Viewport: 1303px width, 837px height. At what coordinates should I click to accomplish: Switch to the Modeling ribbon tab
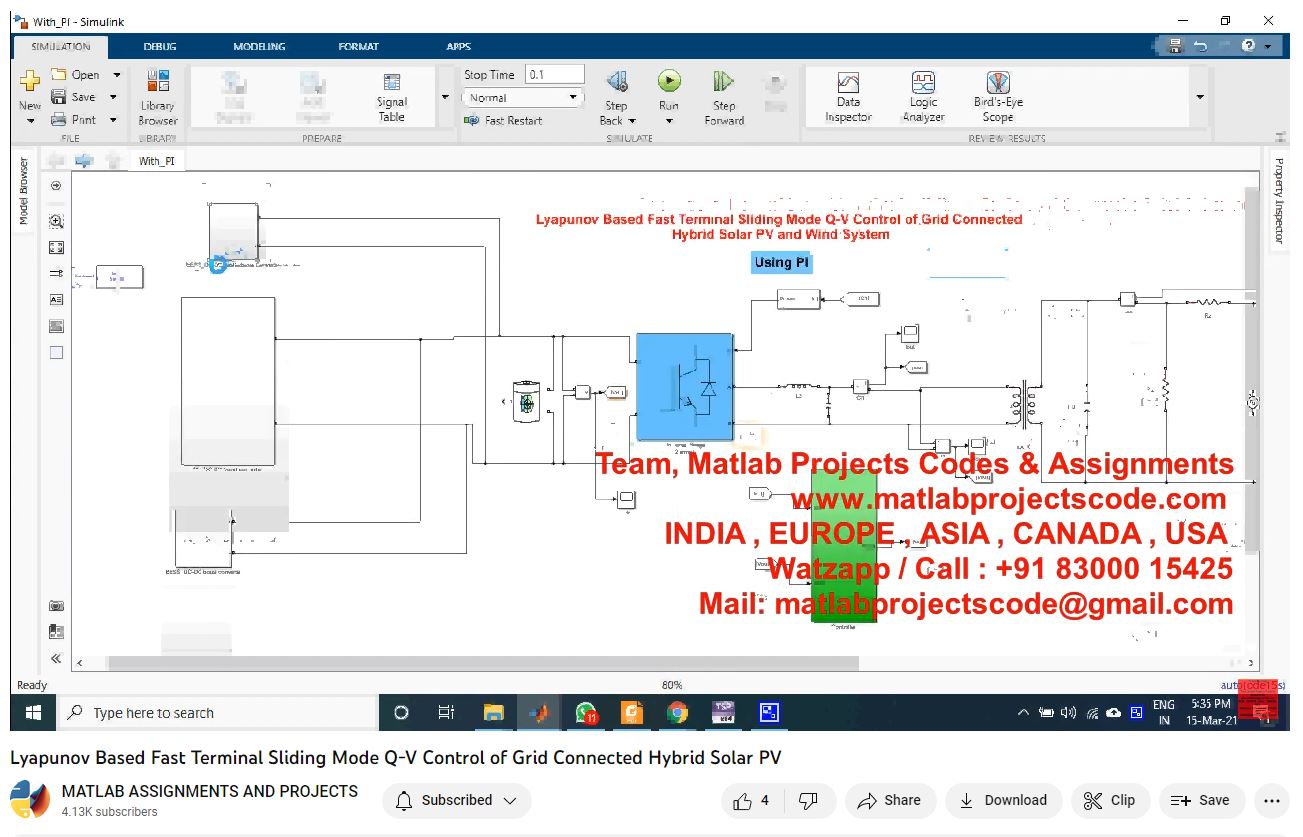259,47
